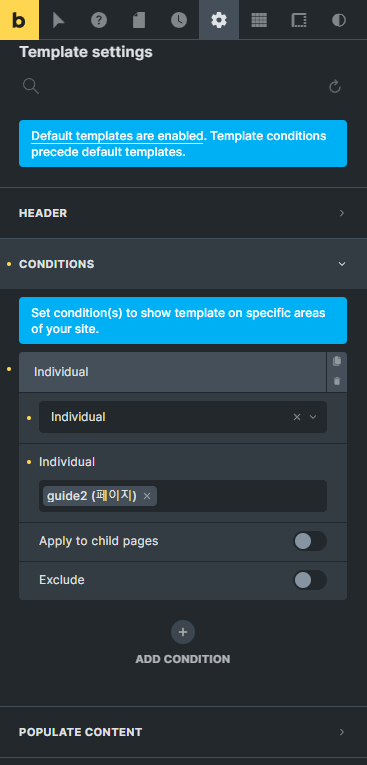Select the cursor pointer toolbar icon
Viewport: 367px width, 765px height.
pos(59,20)
